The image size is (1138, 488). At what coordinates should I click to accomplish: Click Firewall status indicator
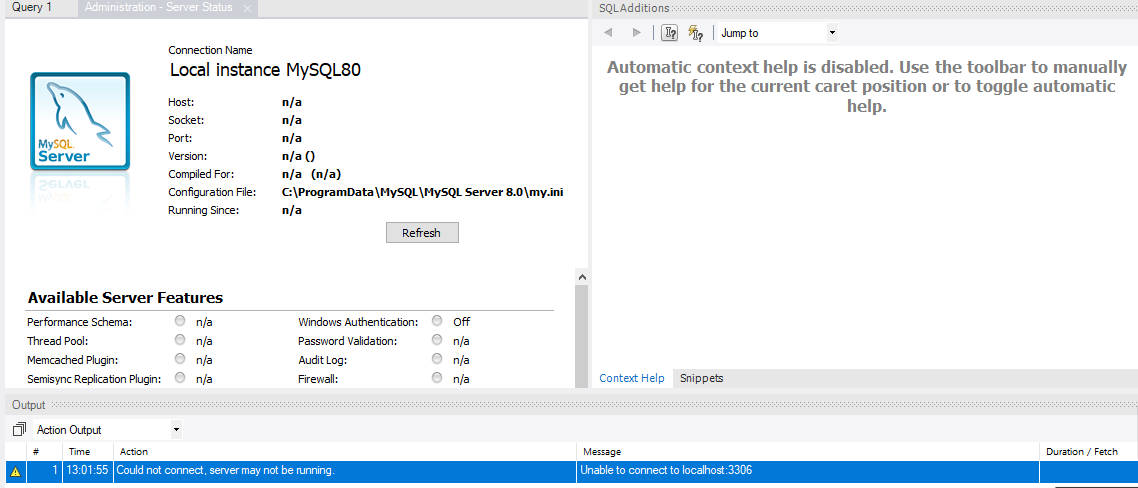437,378
